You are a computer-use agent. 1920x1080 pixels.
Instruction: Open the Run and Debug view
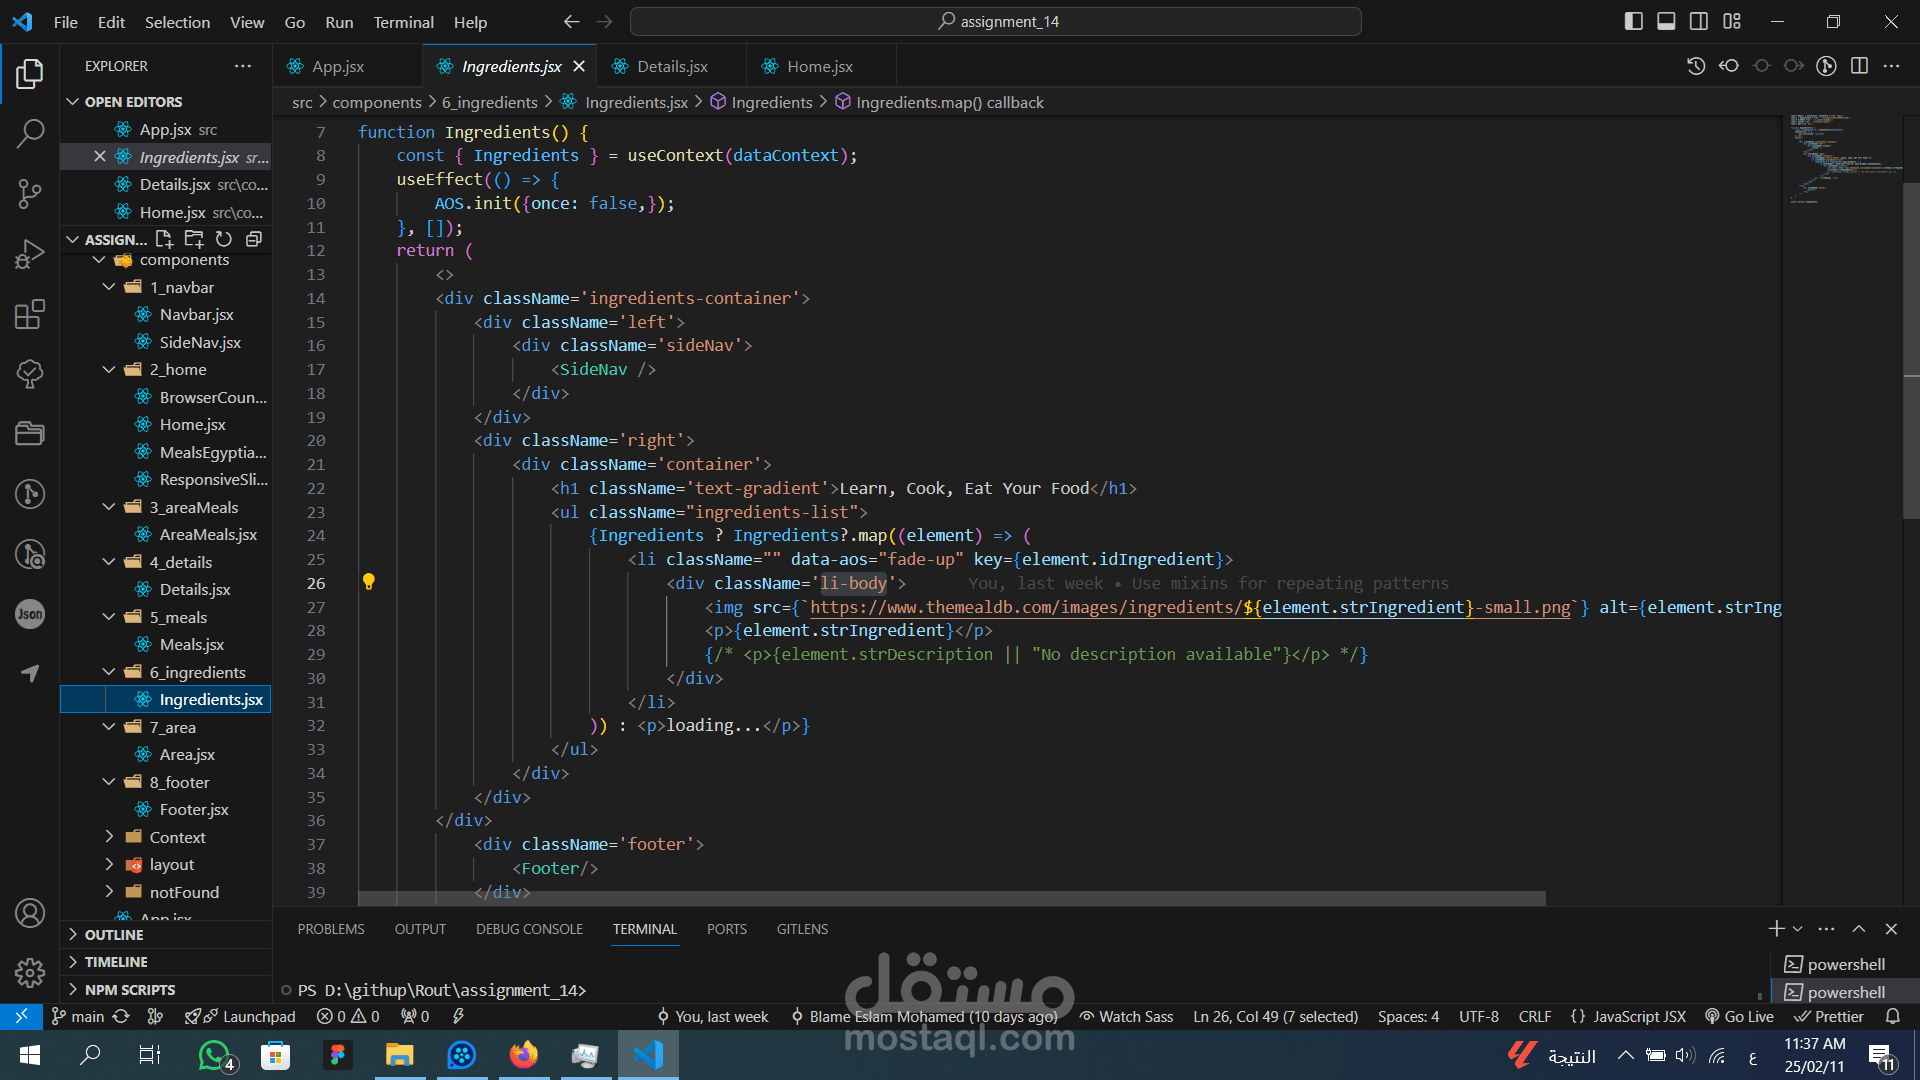click(30, 254)
